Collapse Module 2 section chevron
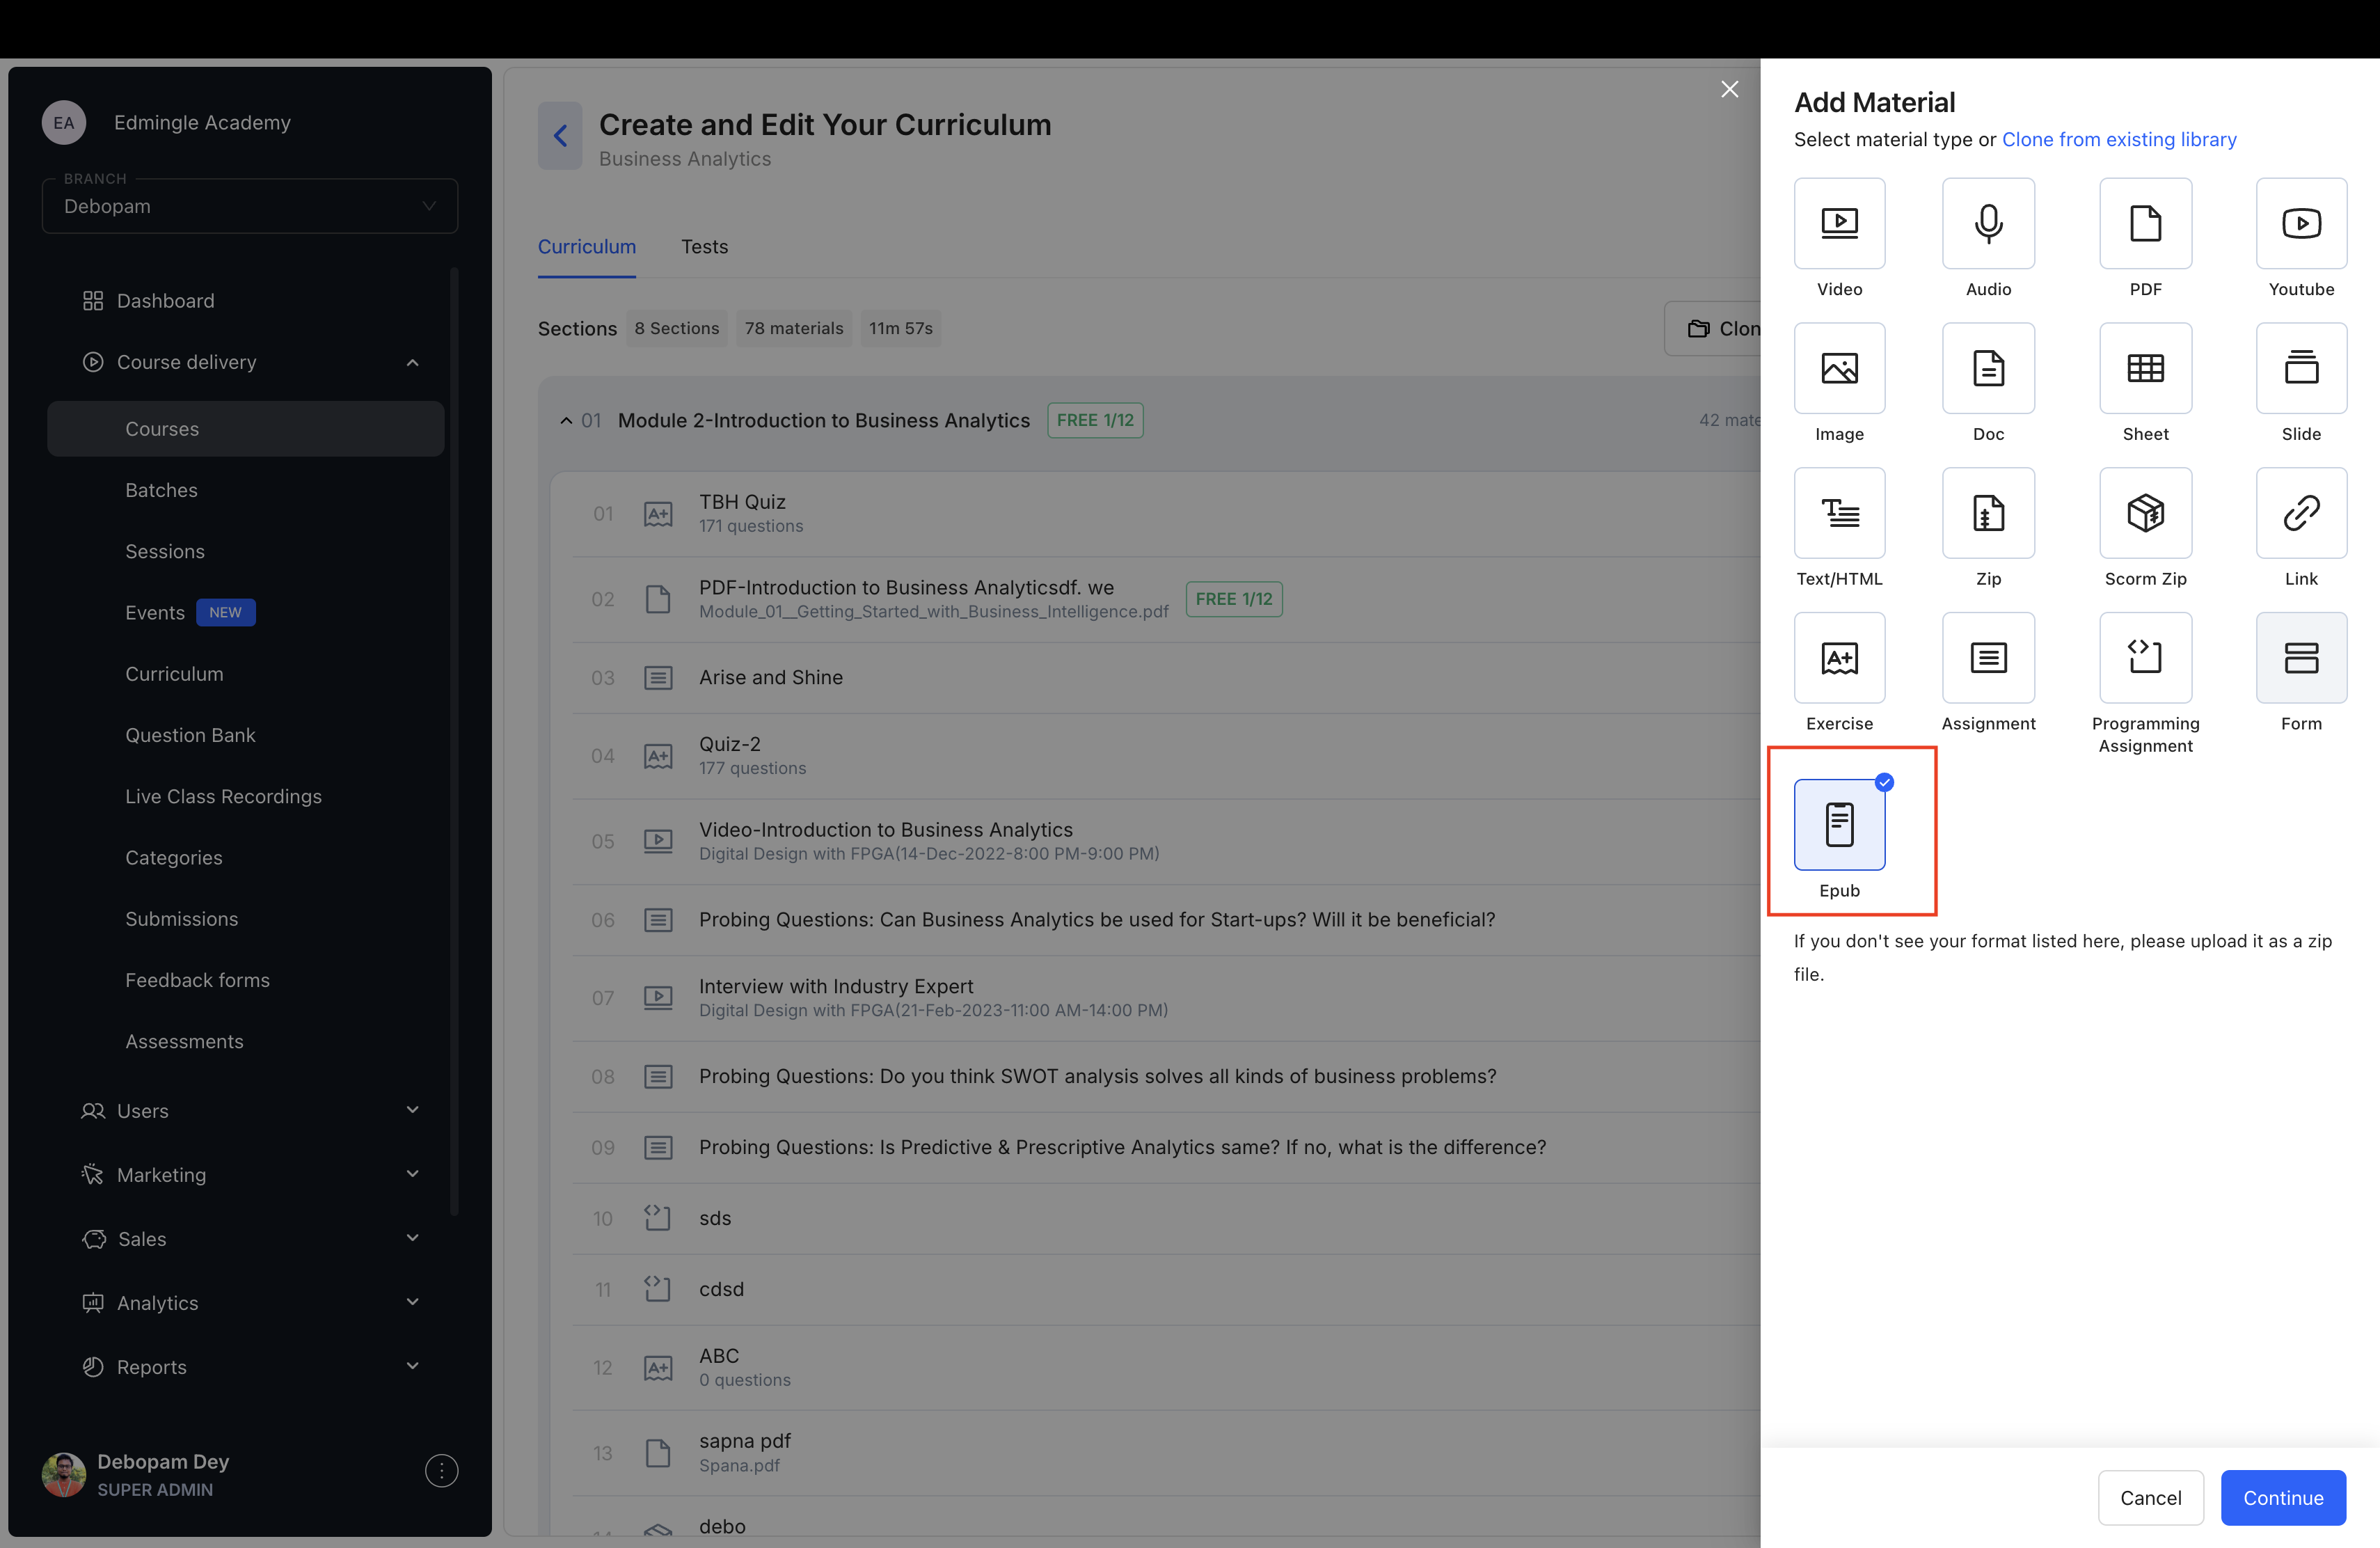The width and height of the screenshot is (2380, 1548). tap(566, 421)
